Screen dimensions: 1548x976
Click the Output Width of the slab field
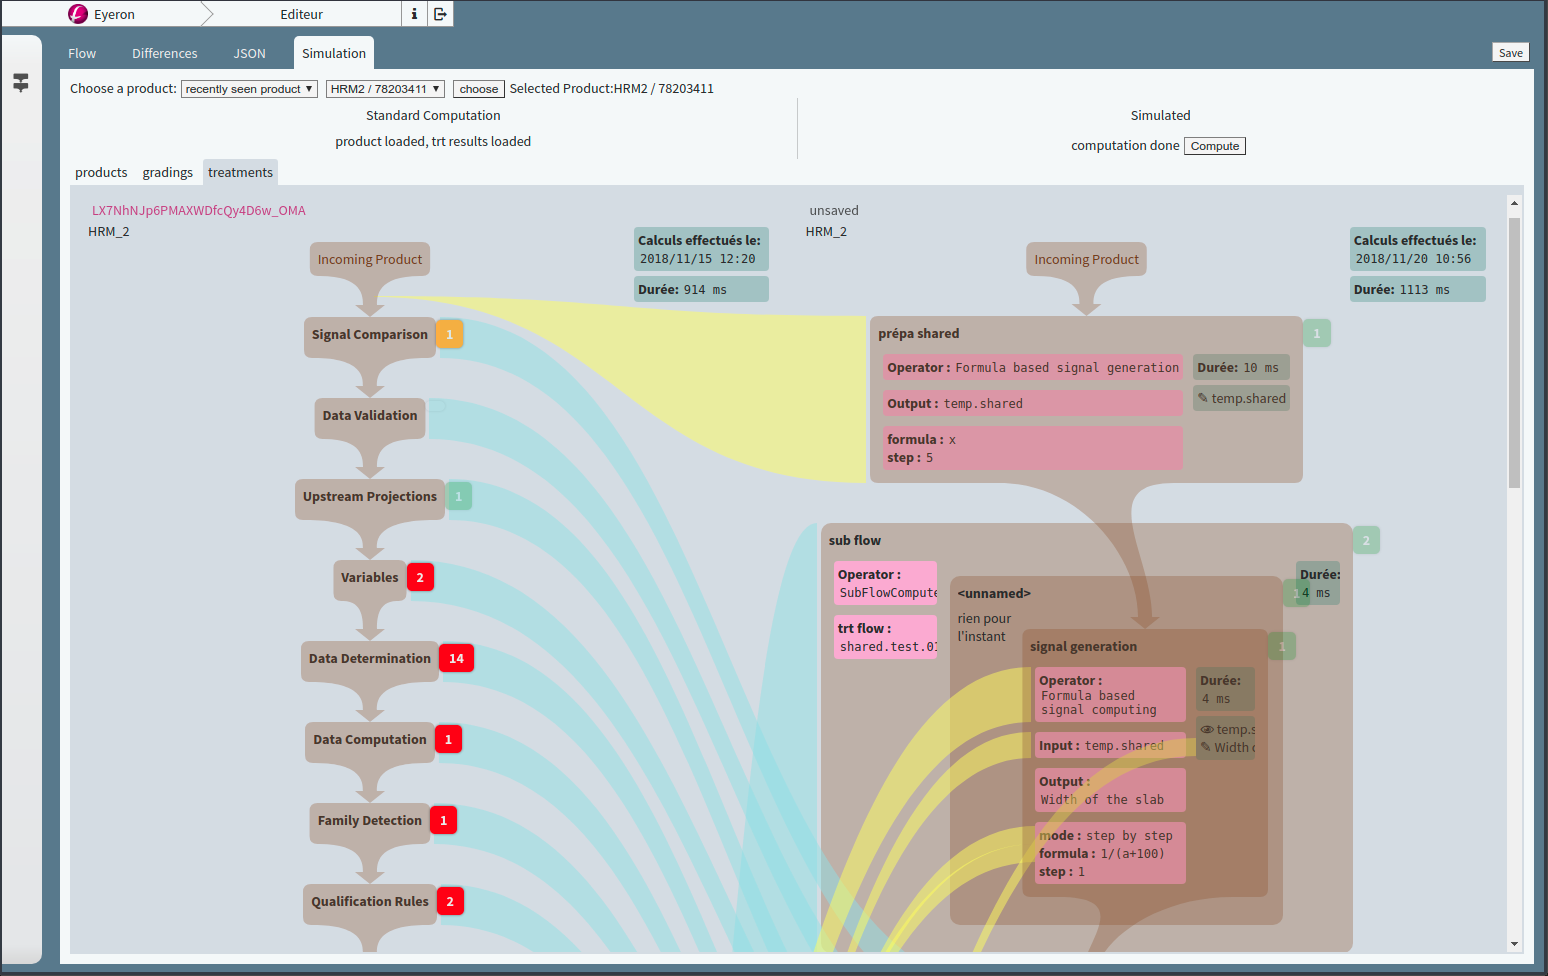(1110, 790)
